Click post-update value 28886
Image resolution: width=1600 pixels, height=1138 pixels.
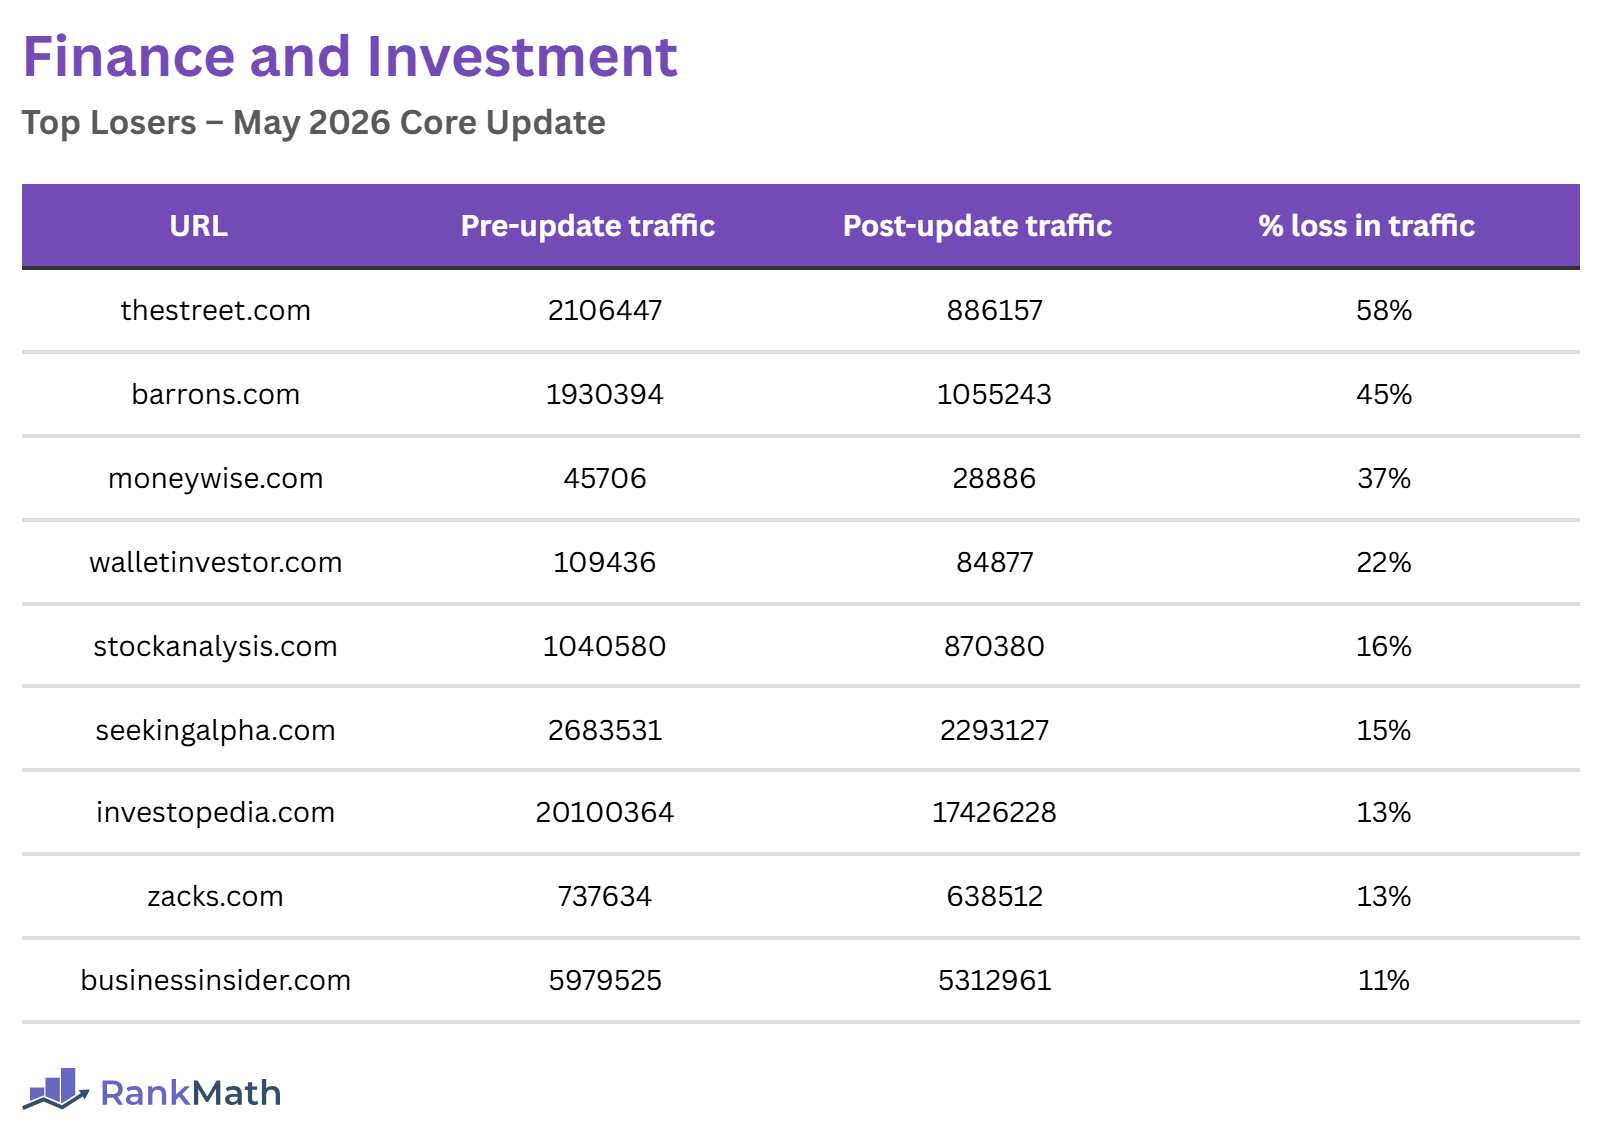point(995,478)
